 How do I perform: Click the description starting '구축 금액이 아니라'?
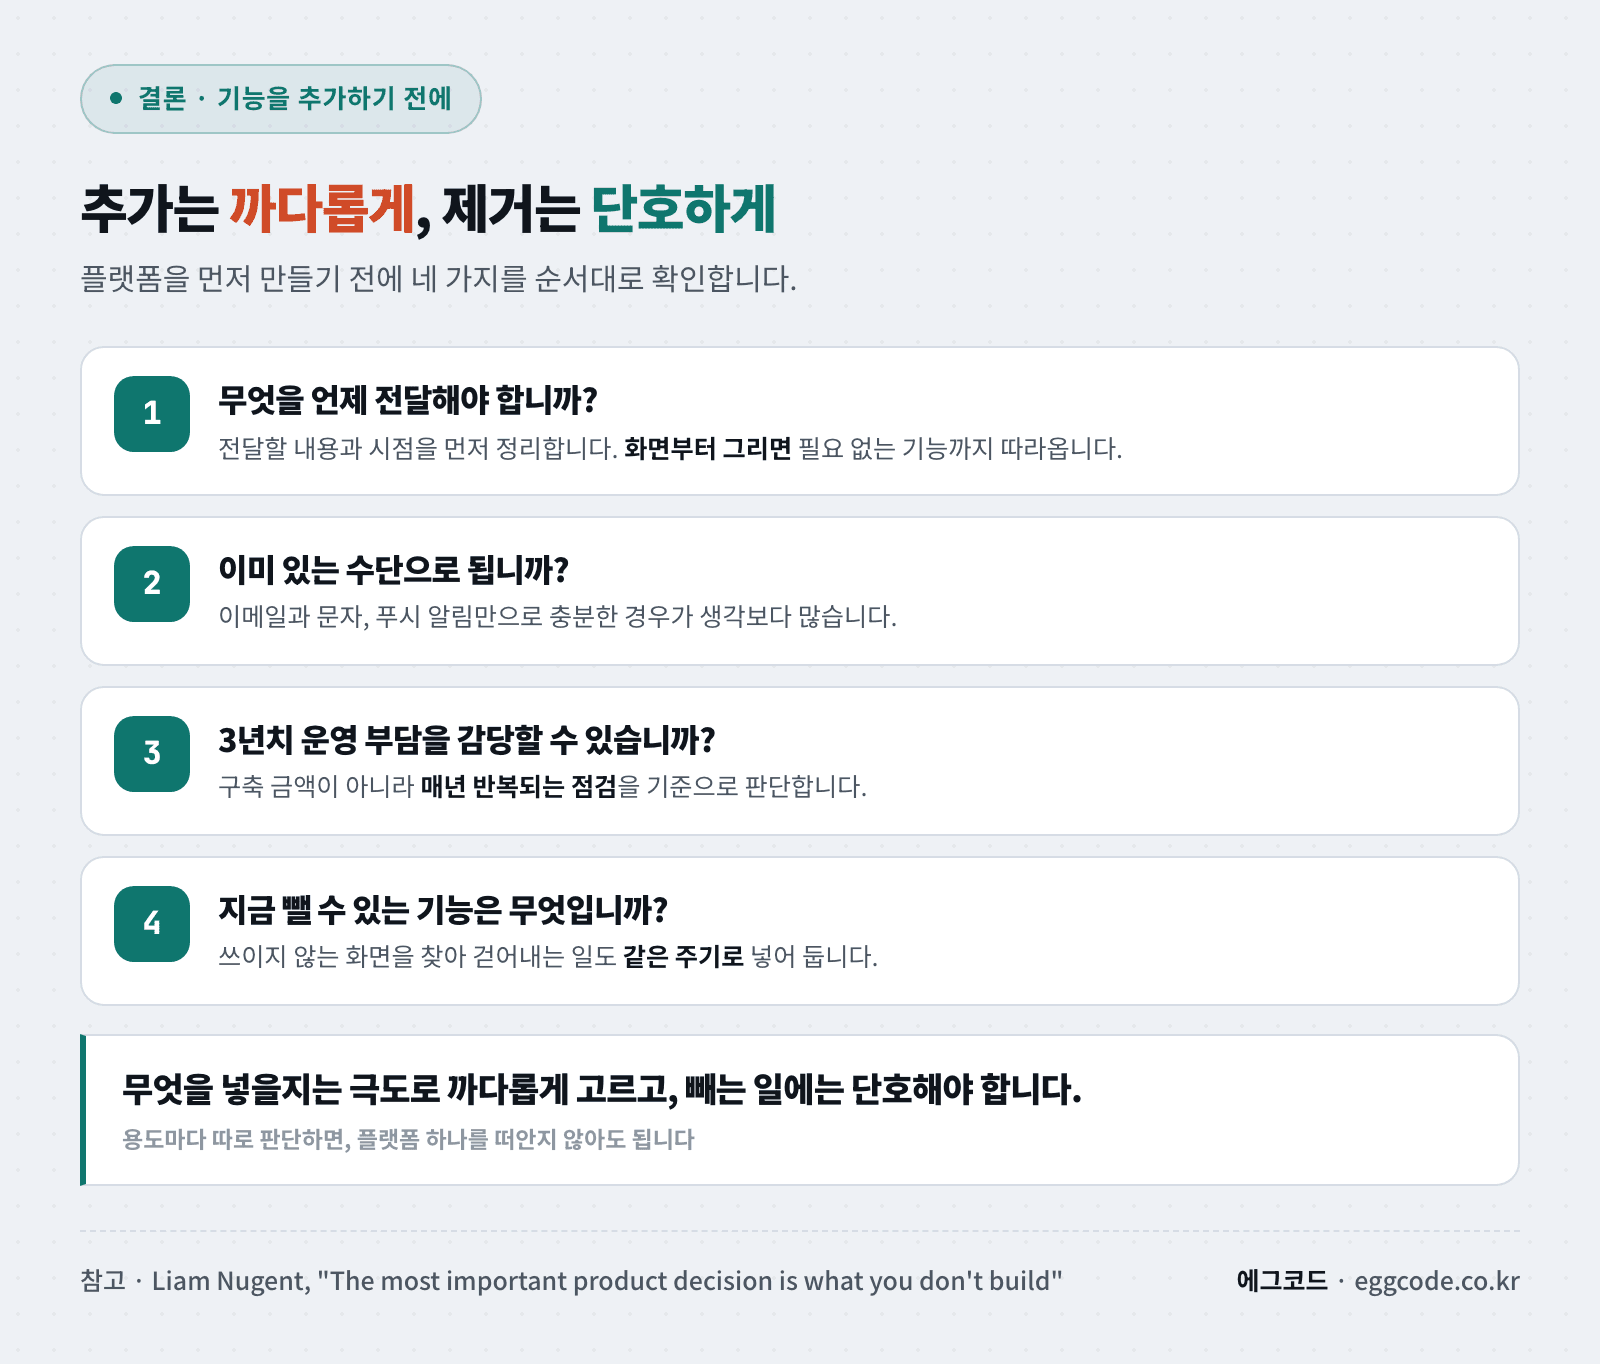[x=543, y=786]
